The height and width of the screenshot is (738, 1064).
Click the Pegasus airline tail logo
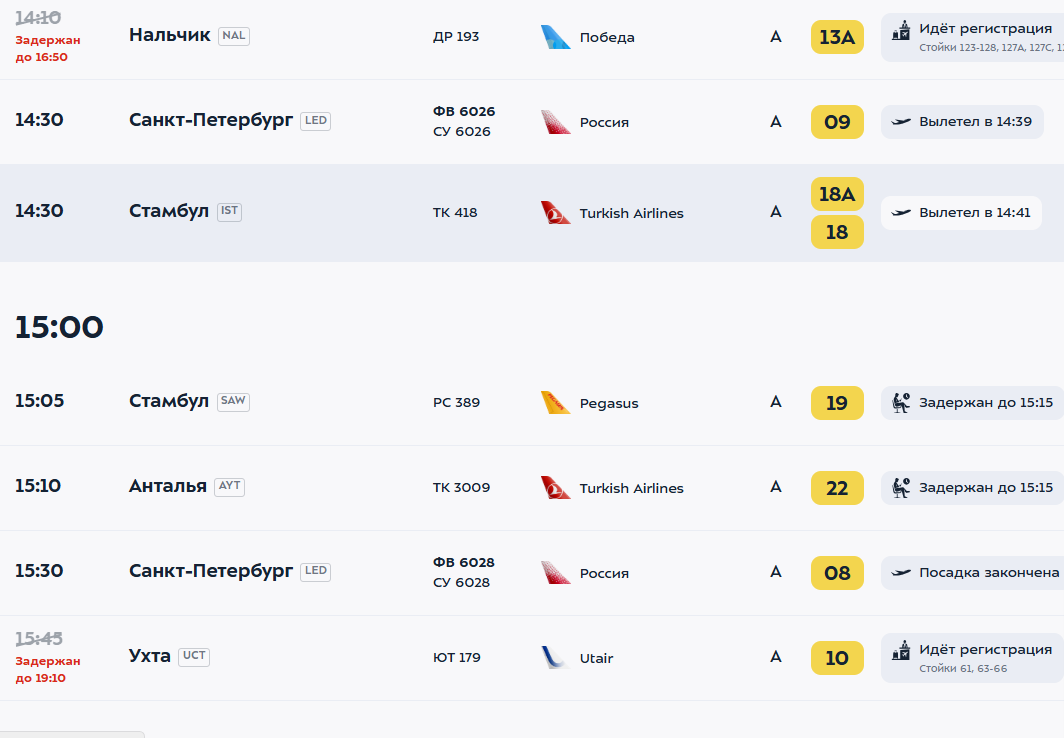tap(555, 403)
